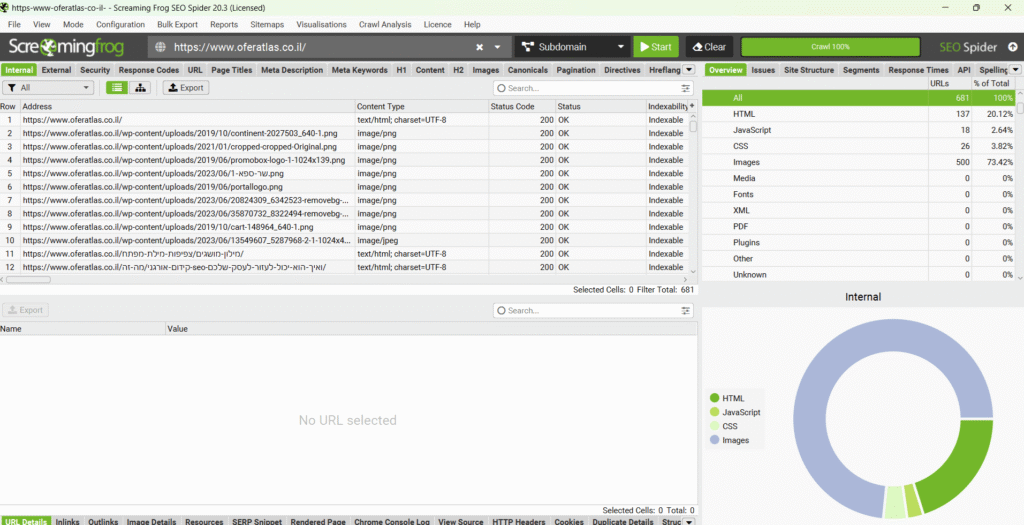The width and height of the screenshot is (1024, 525).
Task: Open the Licence menu
Action: click(x=438, y=24)
